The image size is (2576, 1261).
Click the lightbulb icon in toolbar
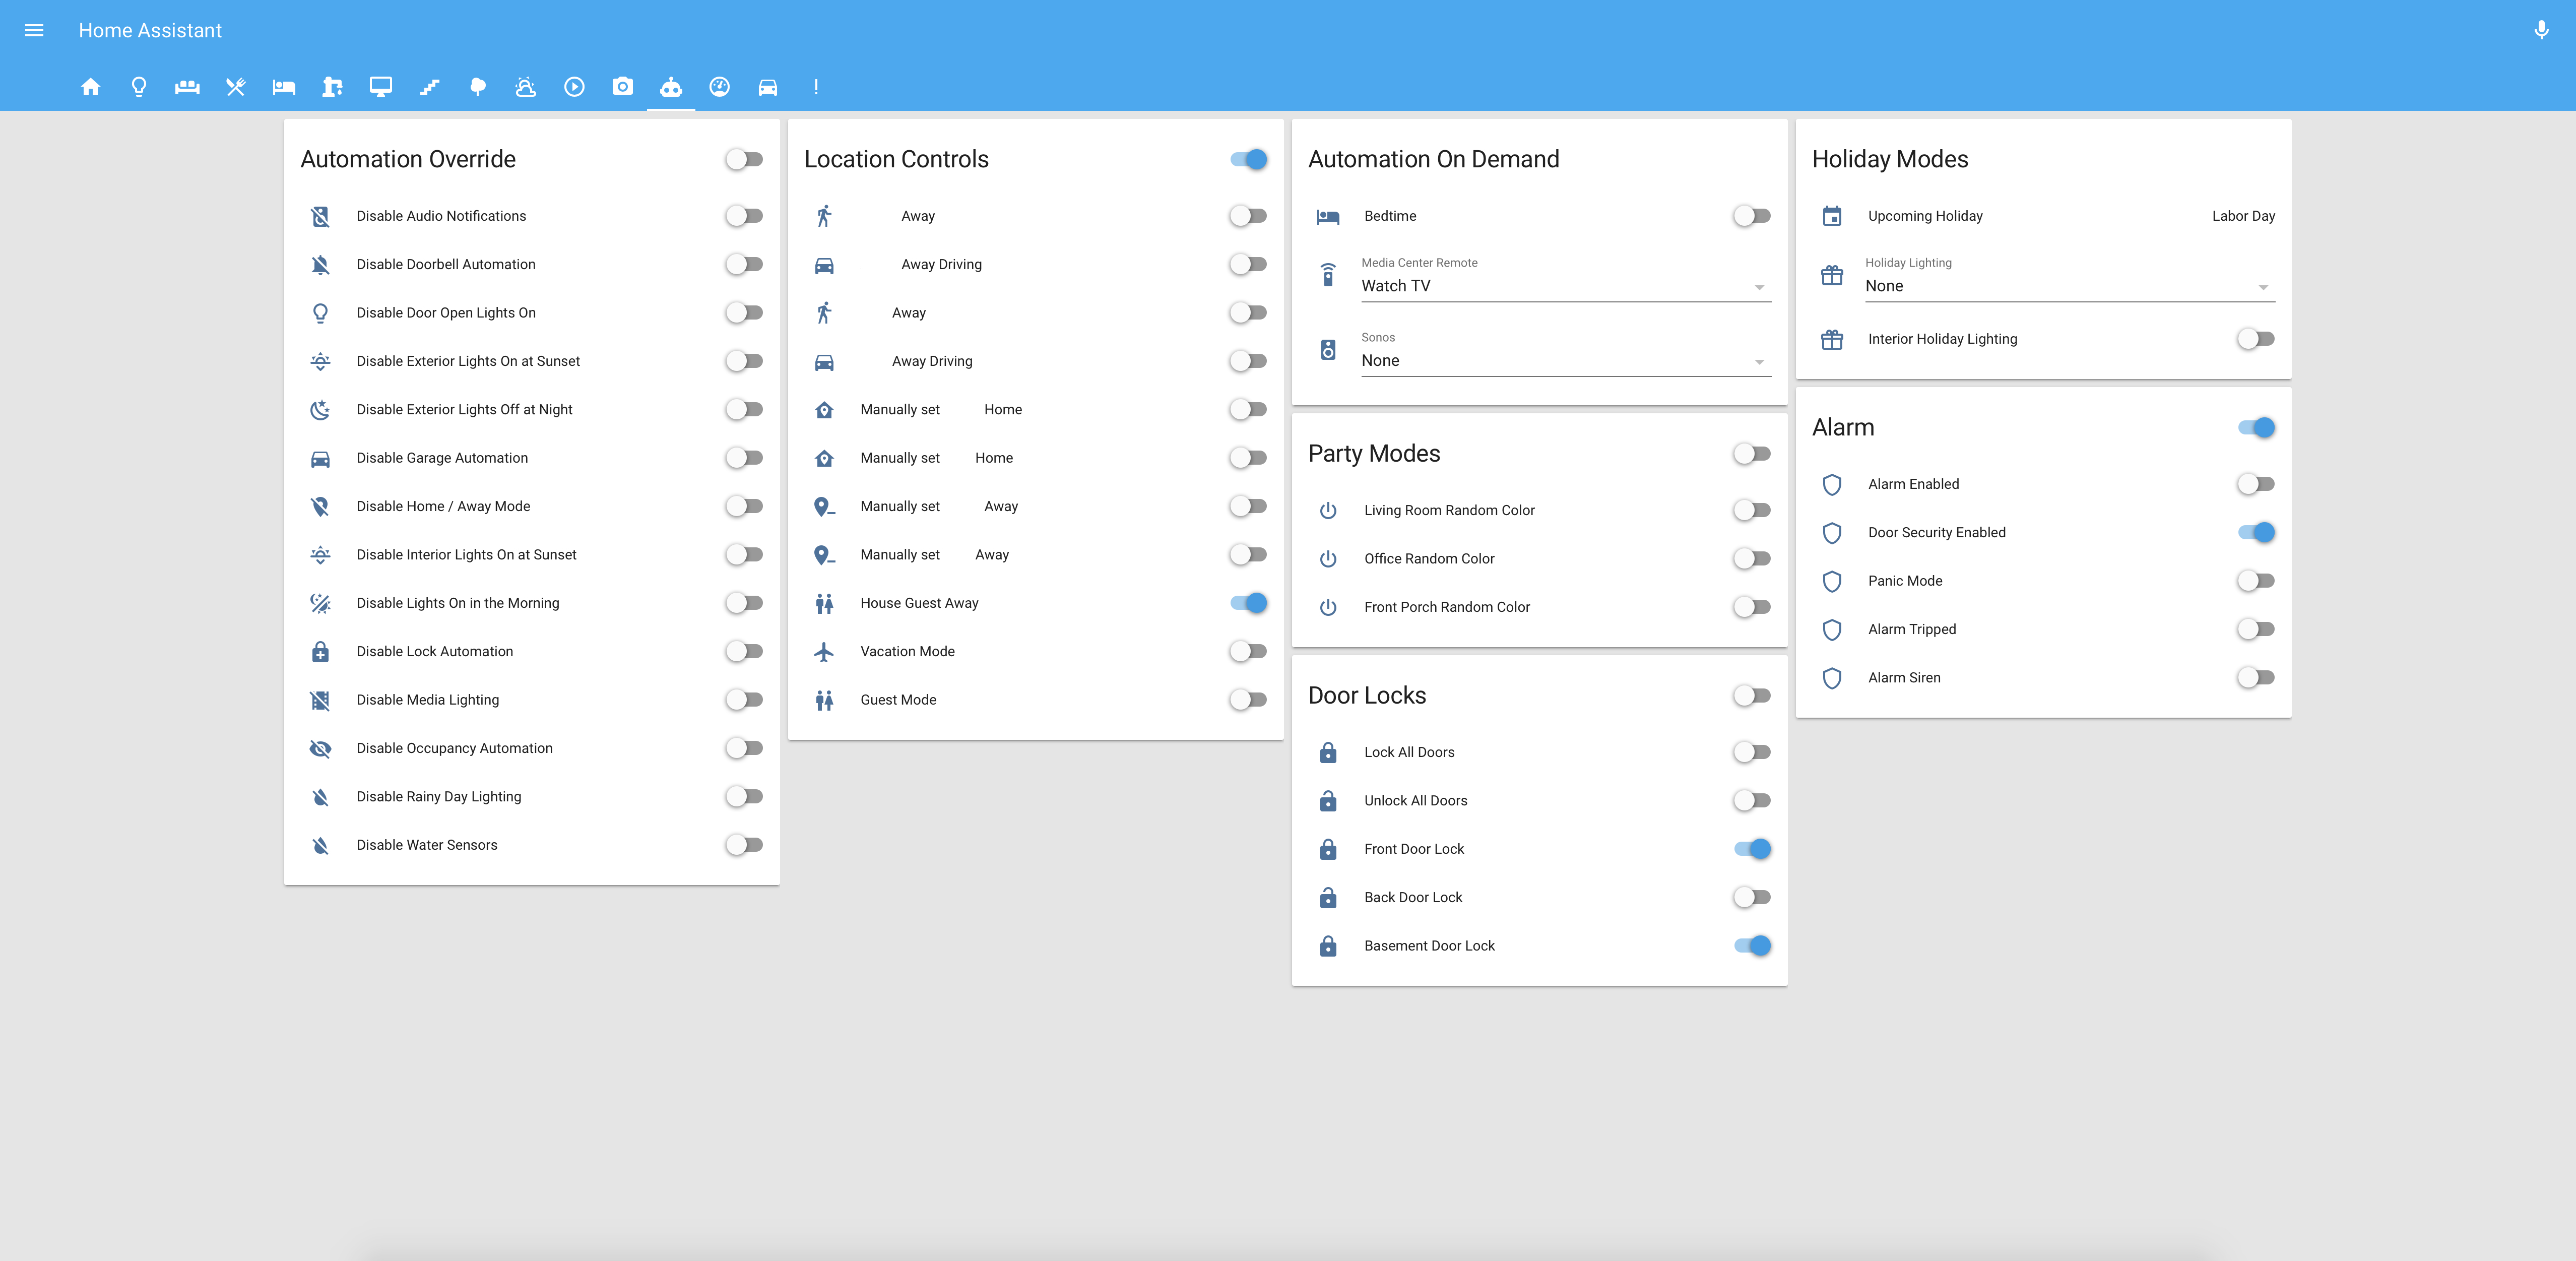tap(138, 86)
